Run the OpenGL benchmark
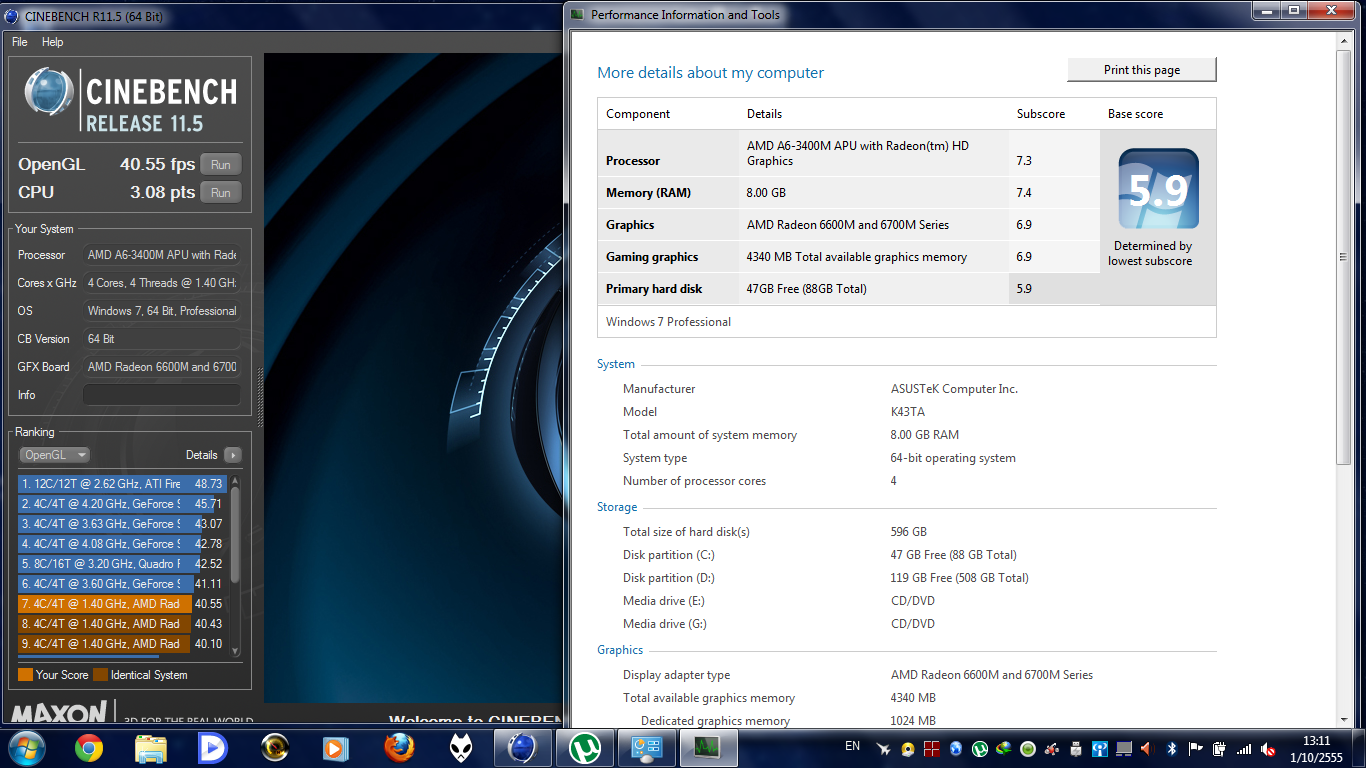This screenshot has height=768, width=1366. pyautogui.click(x=221, y=165)
